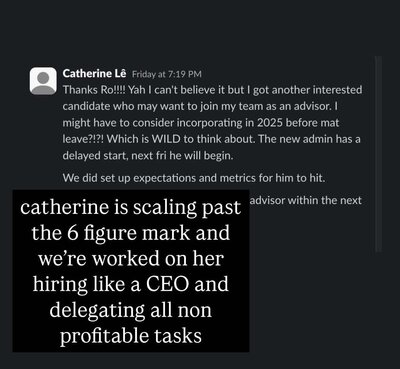
Task: Click the caption line 'profitable tasks'
Action: (x=131, y=336)
